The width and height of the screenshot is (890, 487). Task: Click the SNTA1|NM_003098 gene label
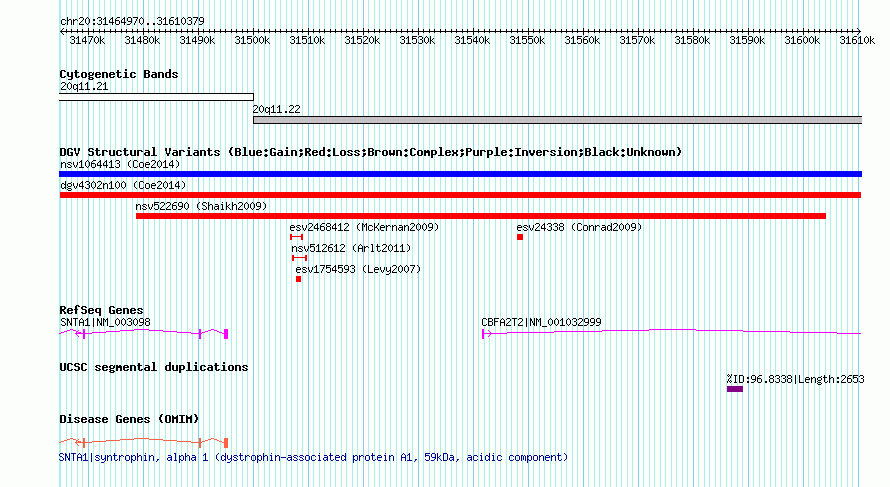105,322
